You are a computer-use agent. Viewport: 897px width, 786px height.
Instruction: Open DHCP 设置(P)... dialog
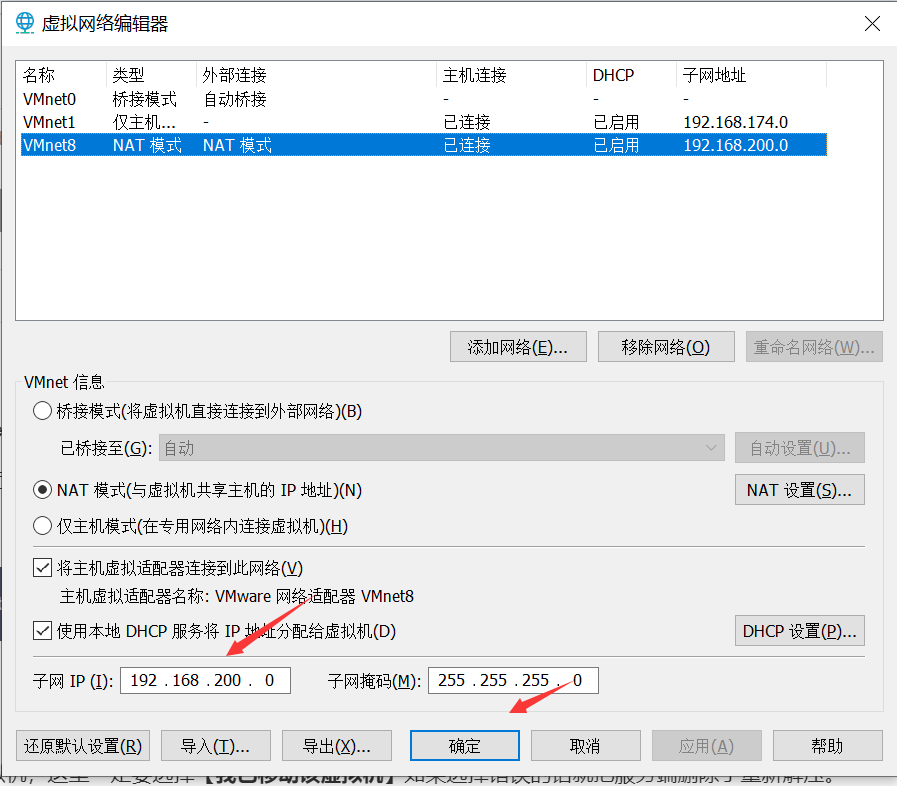point(800,631)
